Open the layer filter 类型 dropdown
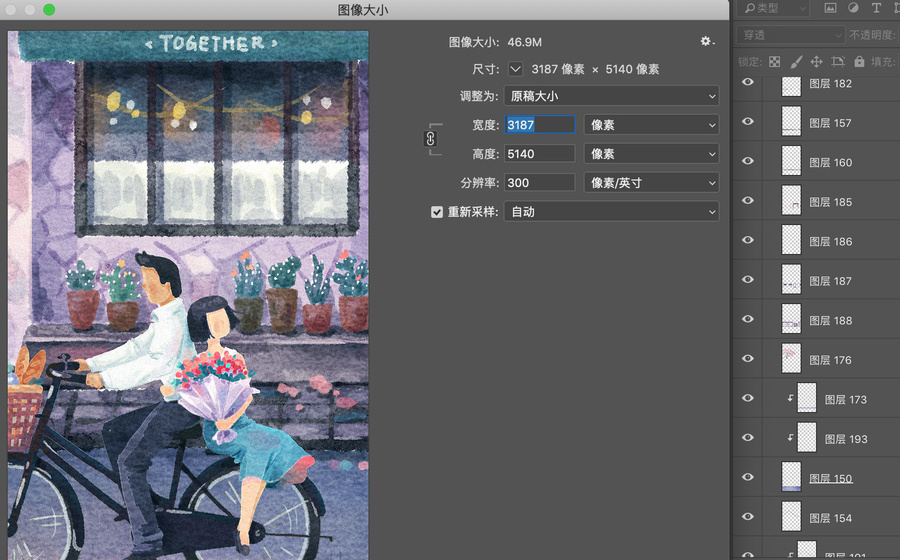 click(x=775, y=8)
